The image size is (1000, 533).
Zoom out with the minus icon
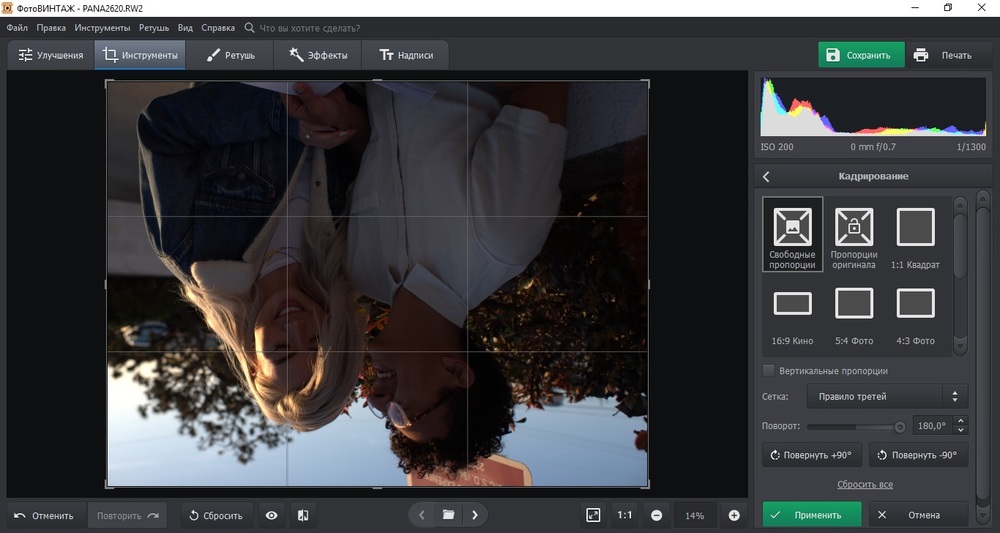[657, 515]
